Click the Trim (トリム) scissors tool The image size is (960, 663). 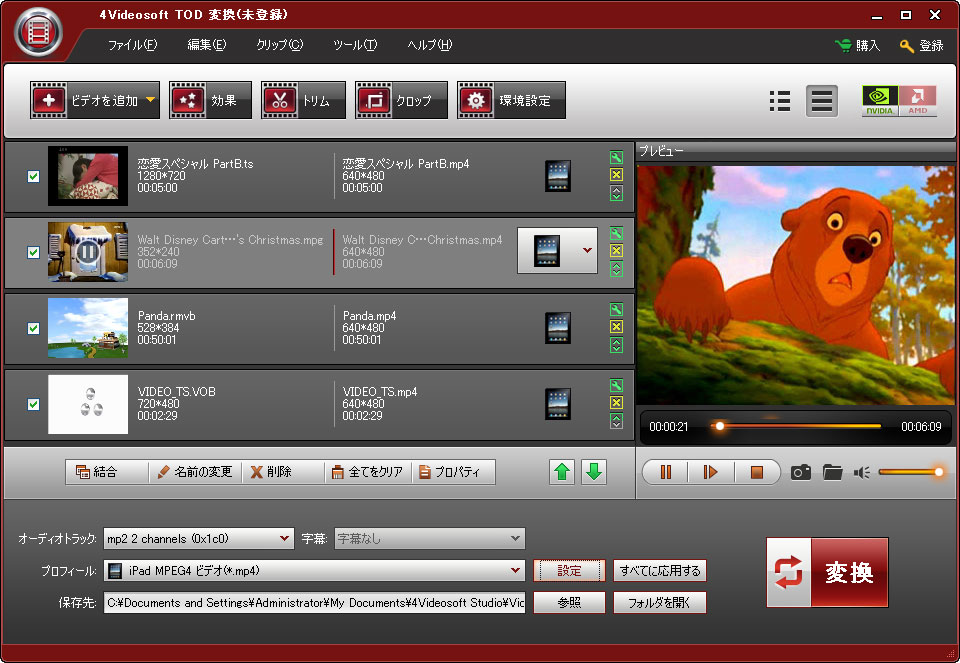coord(303,101)
